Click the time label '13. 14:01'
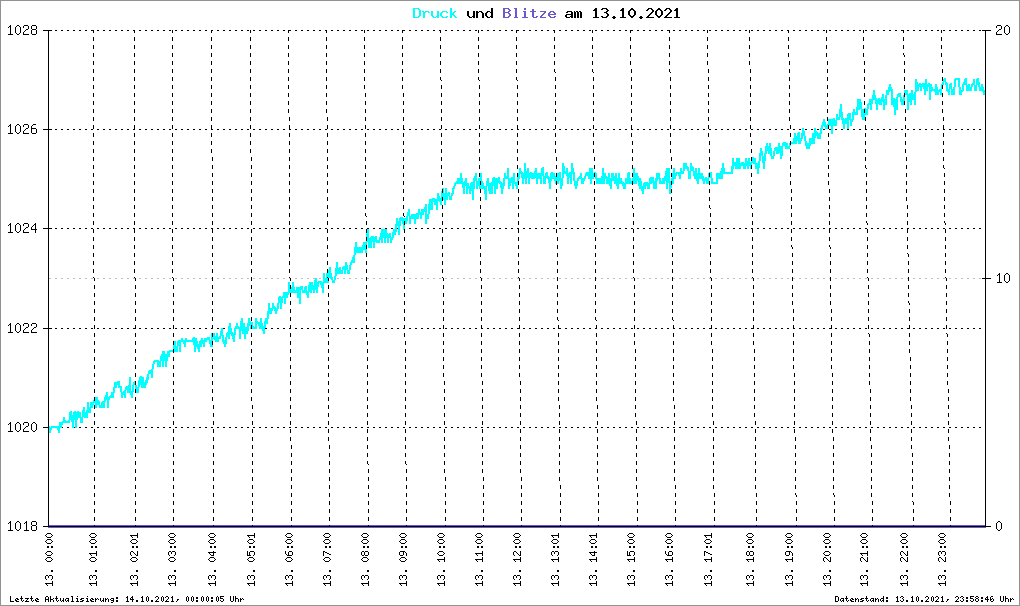1020x606 pixels. pyautogui.click(x=593, y=559)
